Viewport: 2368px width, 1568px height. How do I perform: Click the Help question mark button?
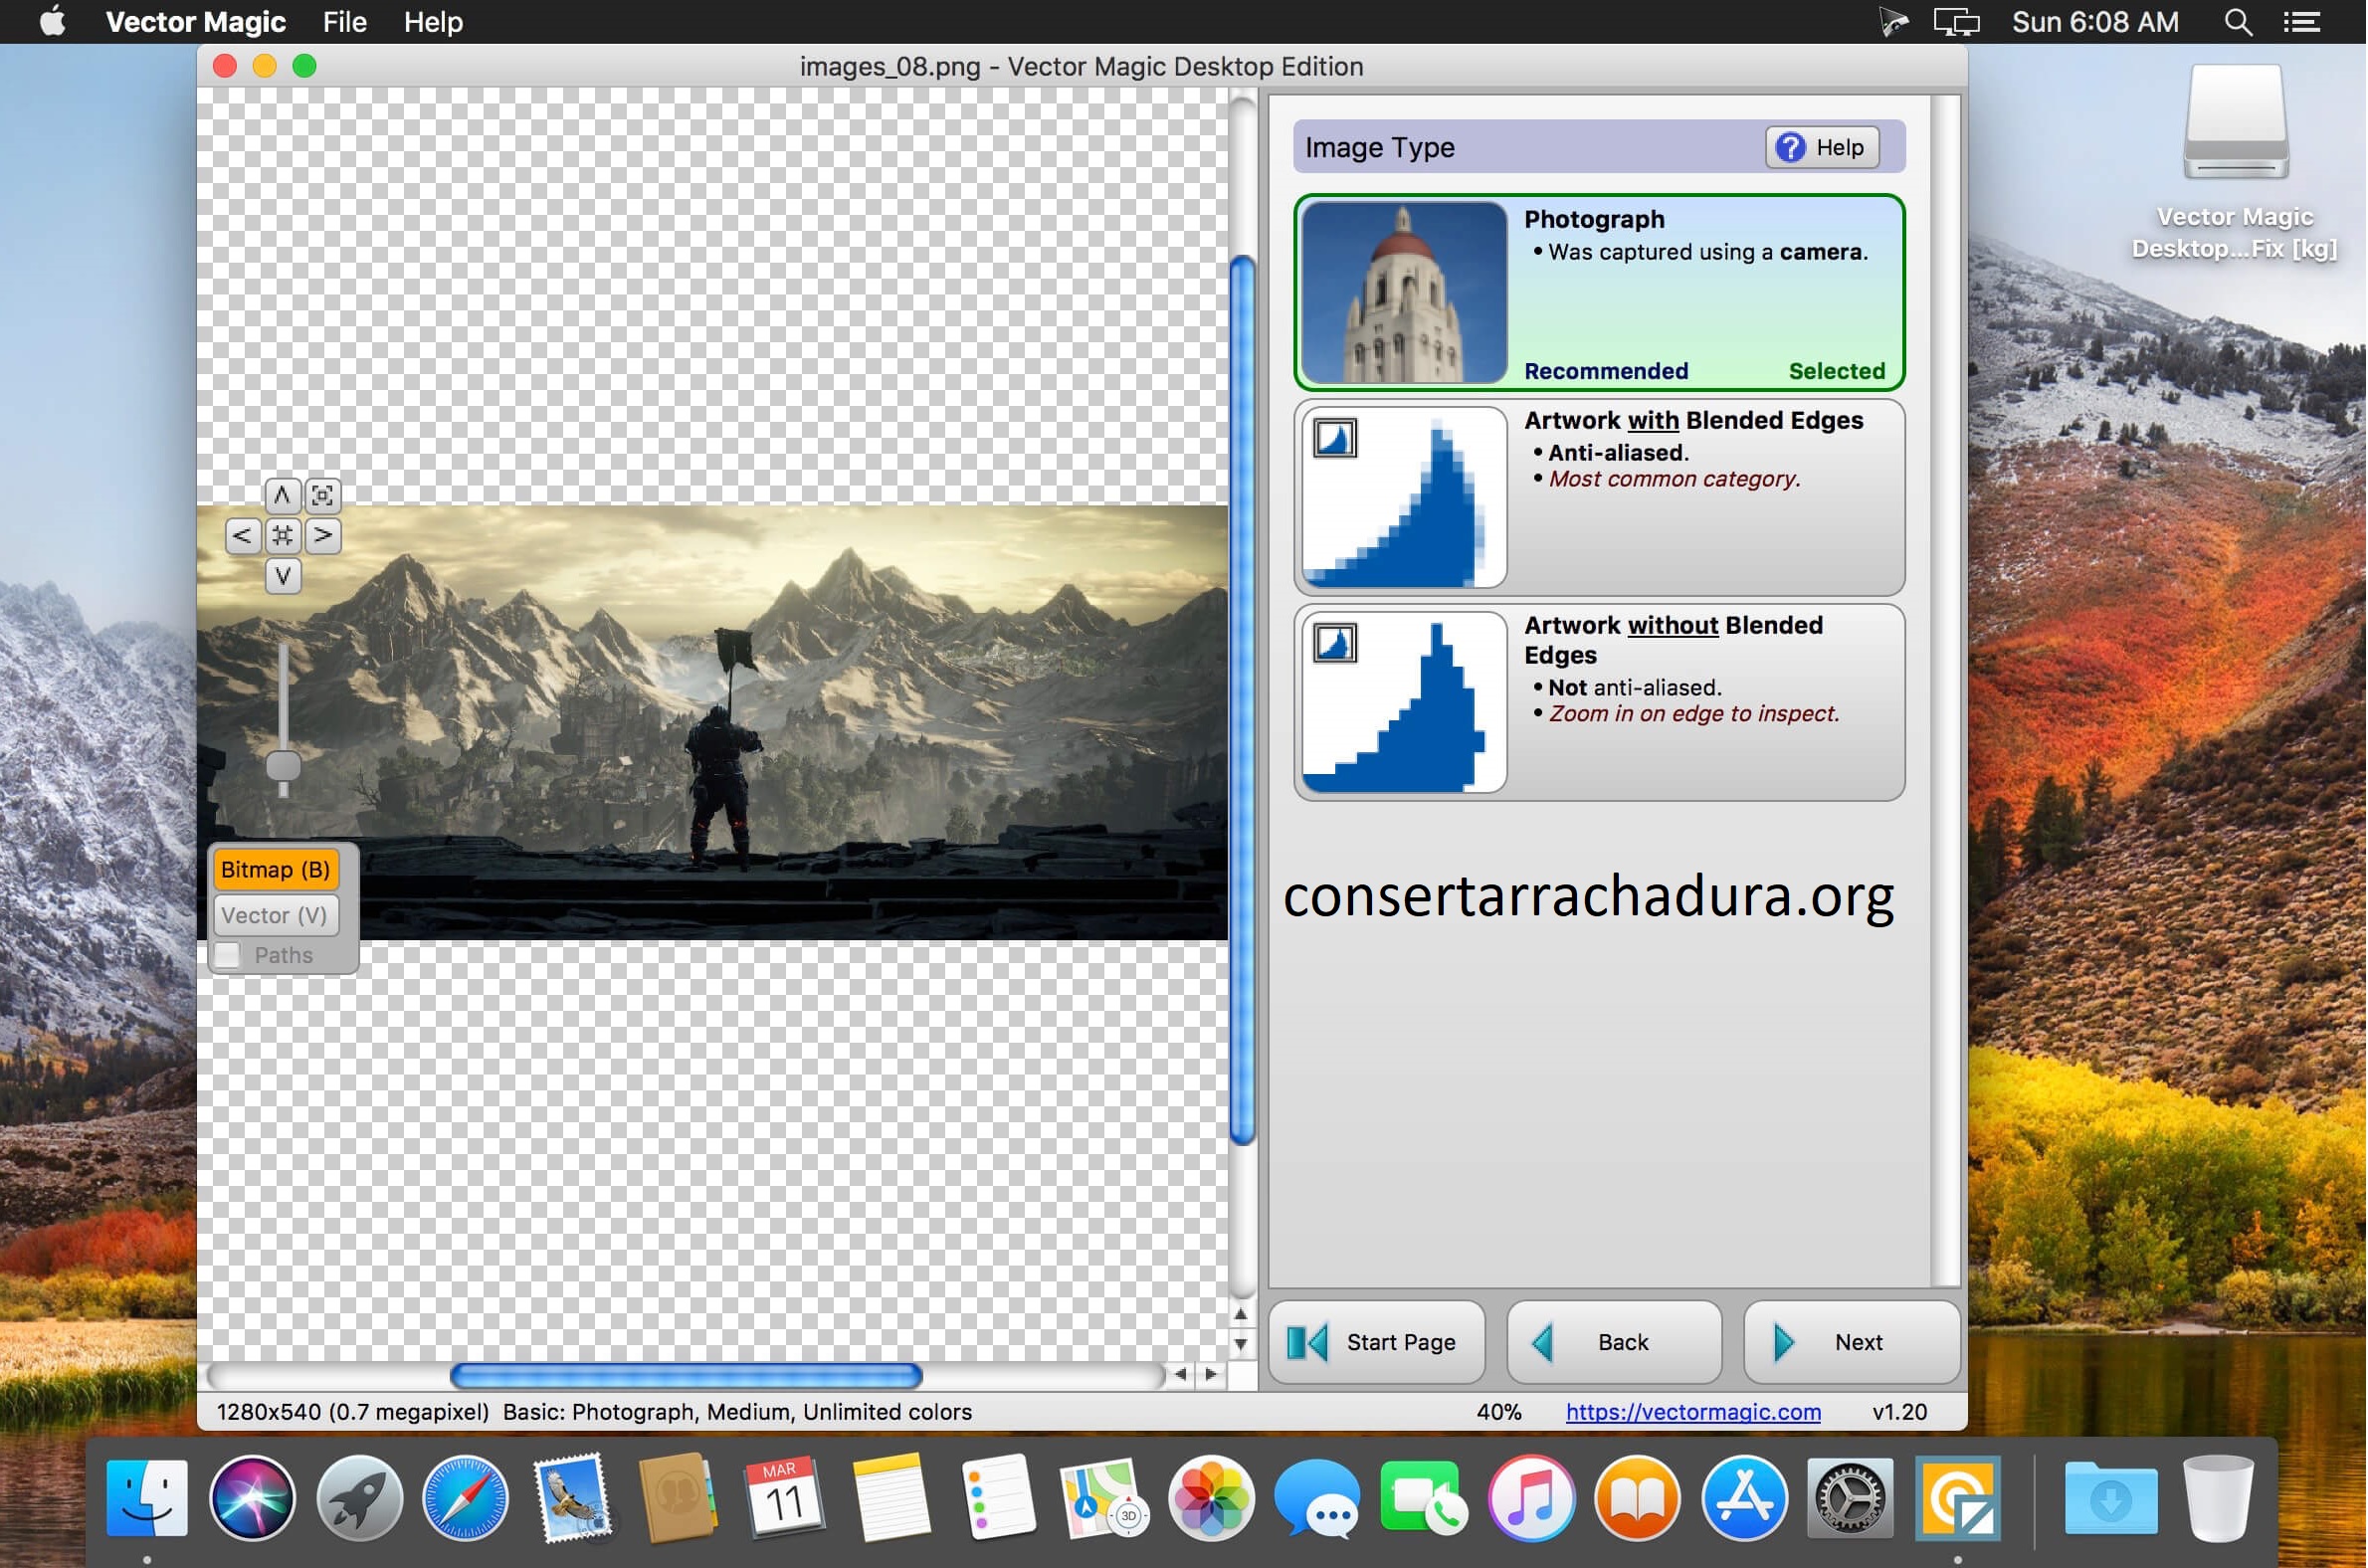[x=1822, y=147]
